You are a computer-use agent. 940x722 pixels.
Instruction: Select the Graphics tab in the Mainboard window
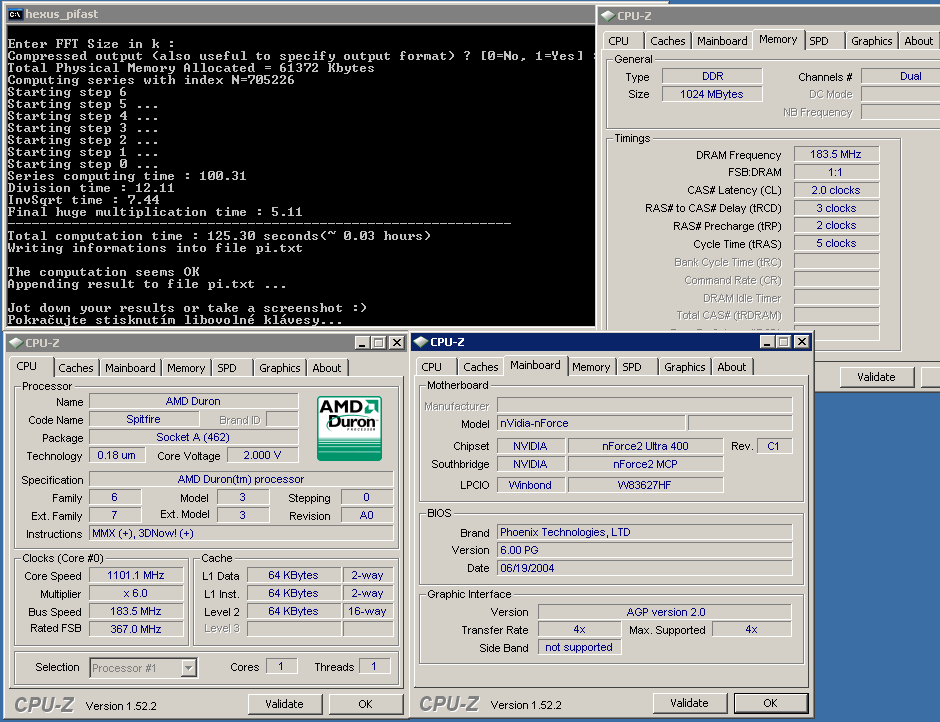pos(684,367)
